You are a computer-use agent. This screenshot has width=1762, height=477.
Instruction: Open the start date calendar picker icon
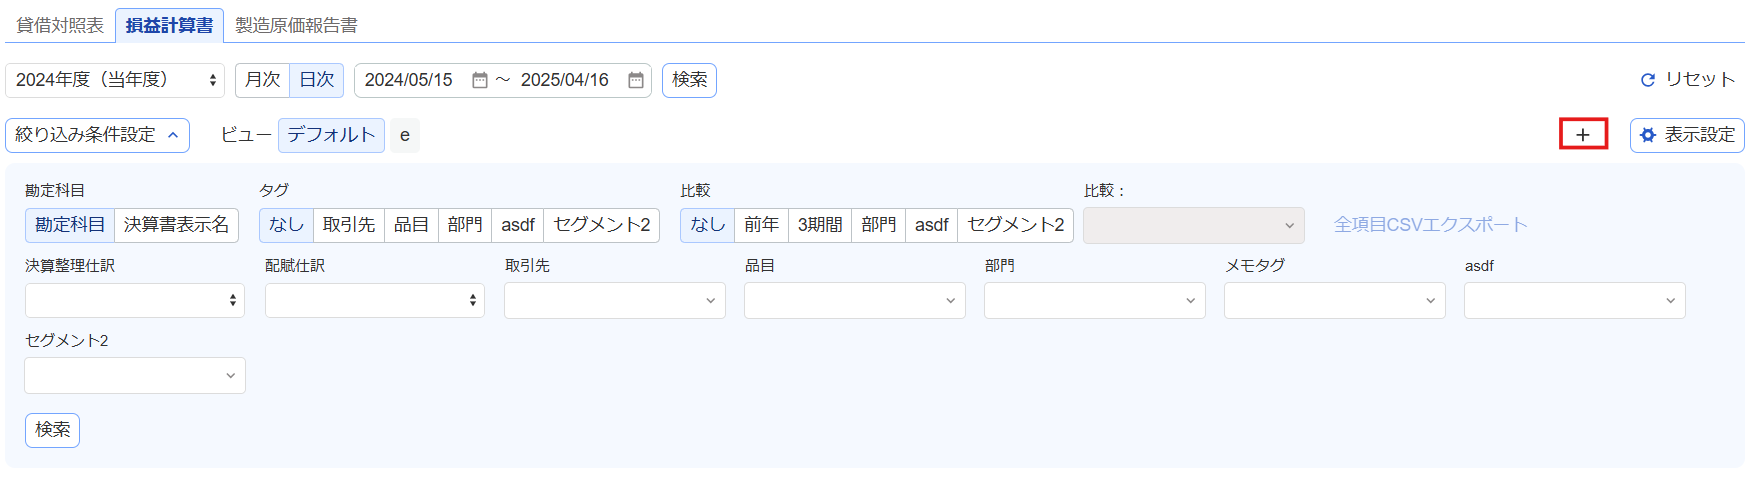tap(480, 80)
